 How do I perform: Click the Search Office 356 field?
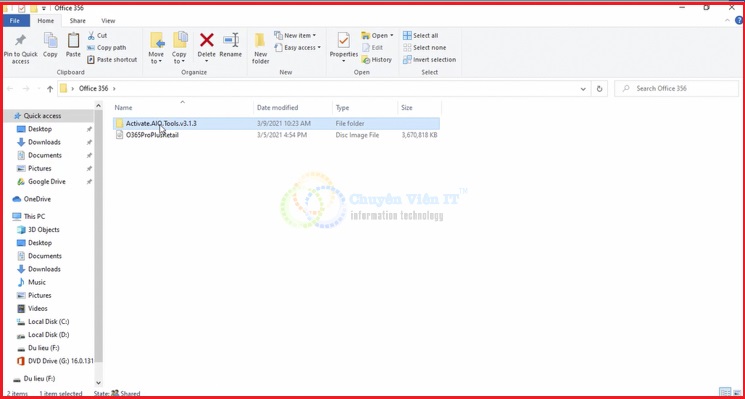pyautogui.click(x=677, y=88)
